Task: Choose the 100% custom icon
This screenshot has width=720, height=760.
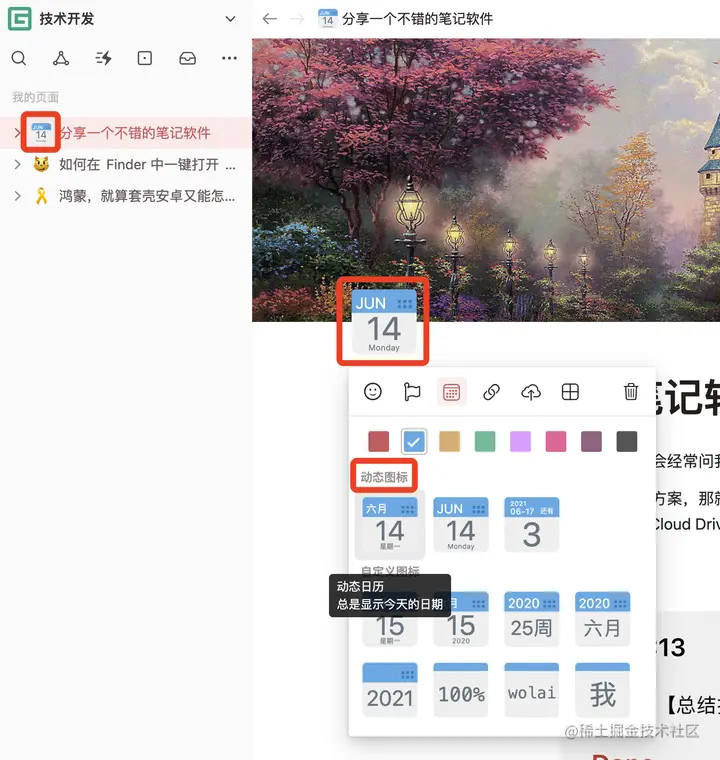Action: click(x=461, y=690)
